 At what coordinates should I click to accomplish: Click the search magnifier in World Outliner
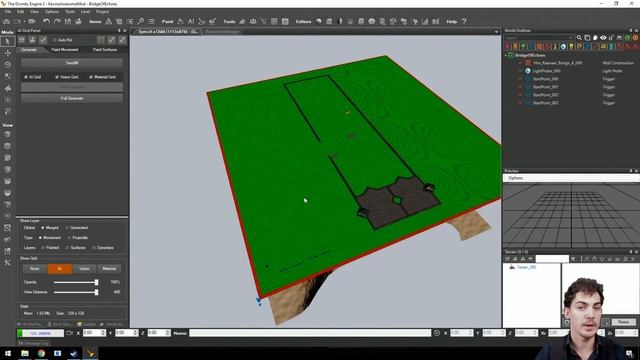579,38
